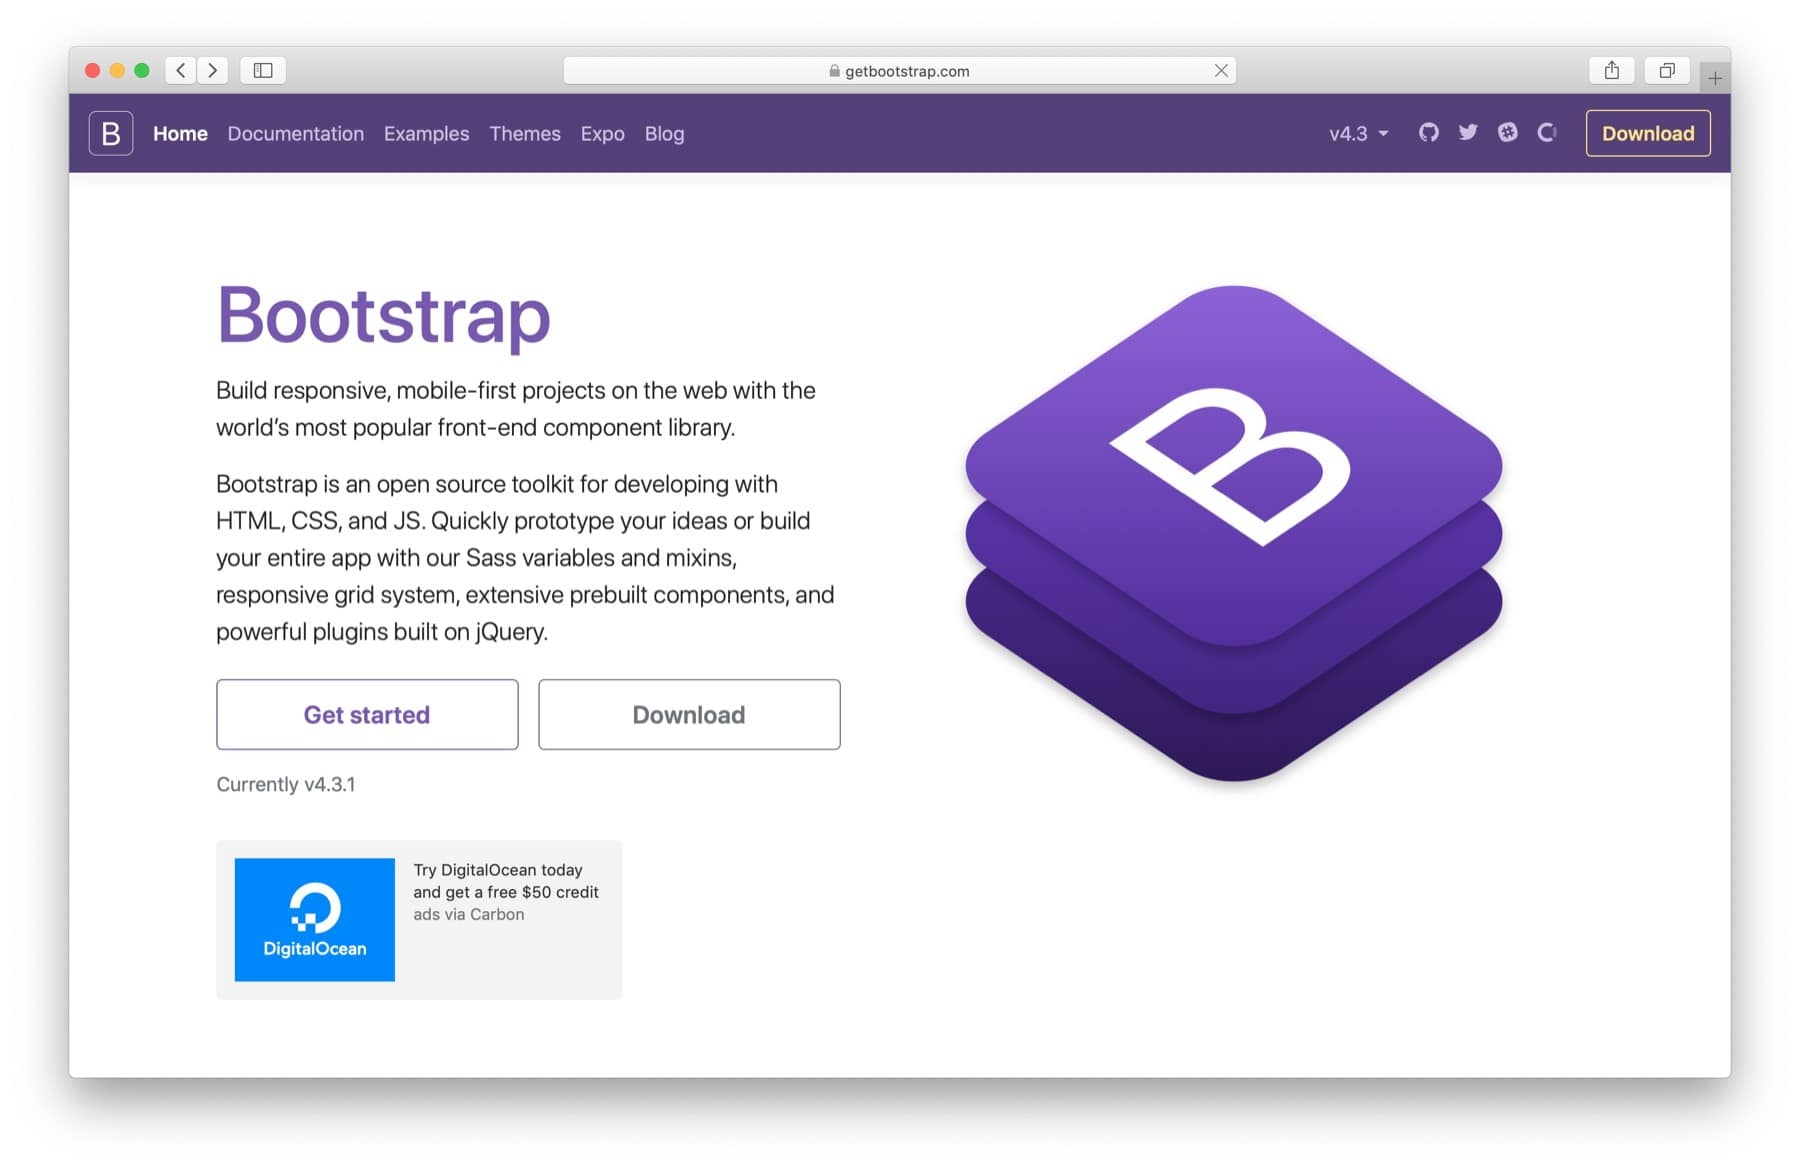Open the tab overview icon
This screenshot has width=1800, height=1169.
pyautogui.click(x=1666, y=70)
